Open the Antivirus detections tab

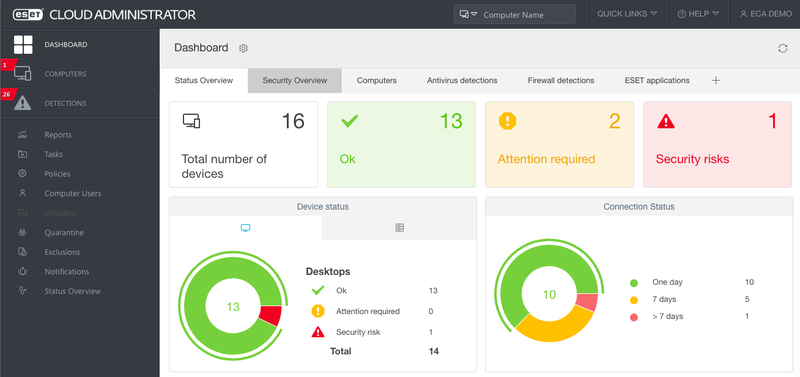tap(462, 81)
